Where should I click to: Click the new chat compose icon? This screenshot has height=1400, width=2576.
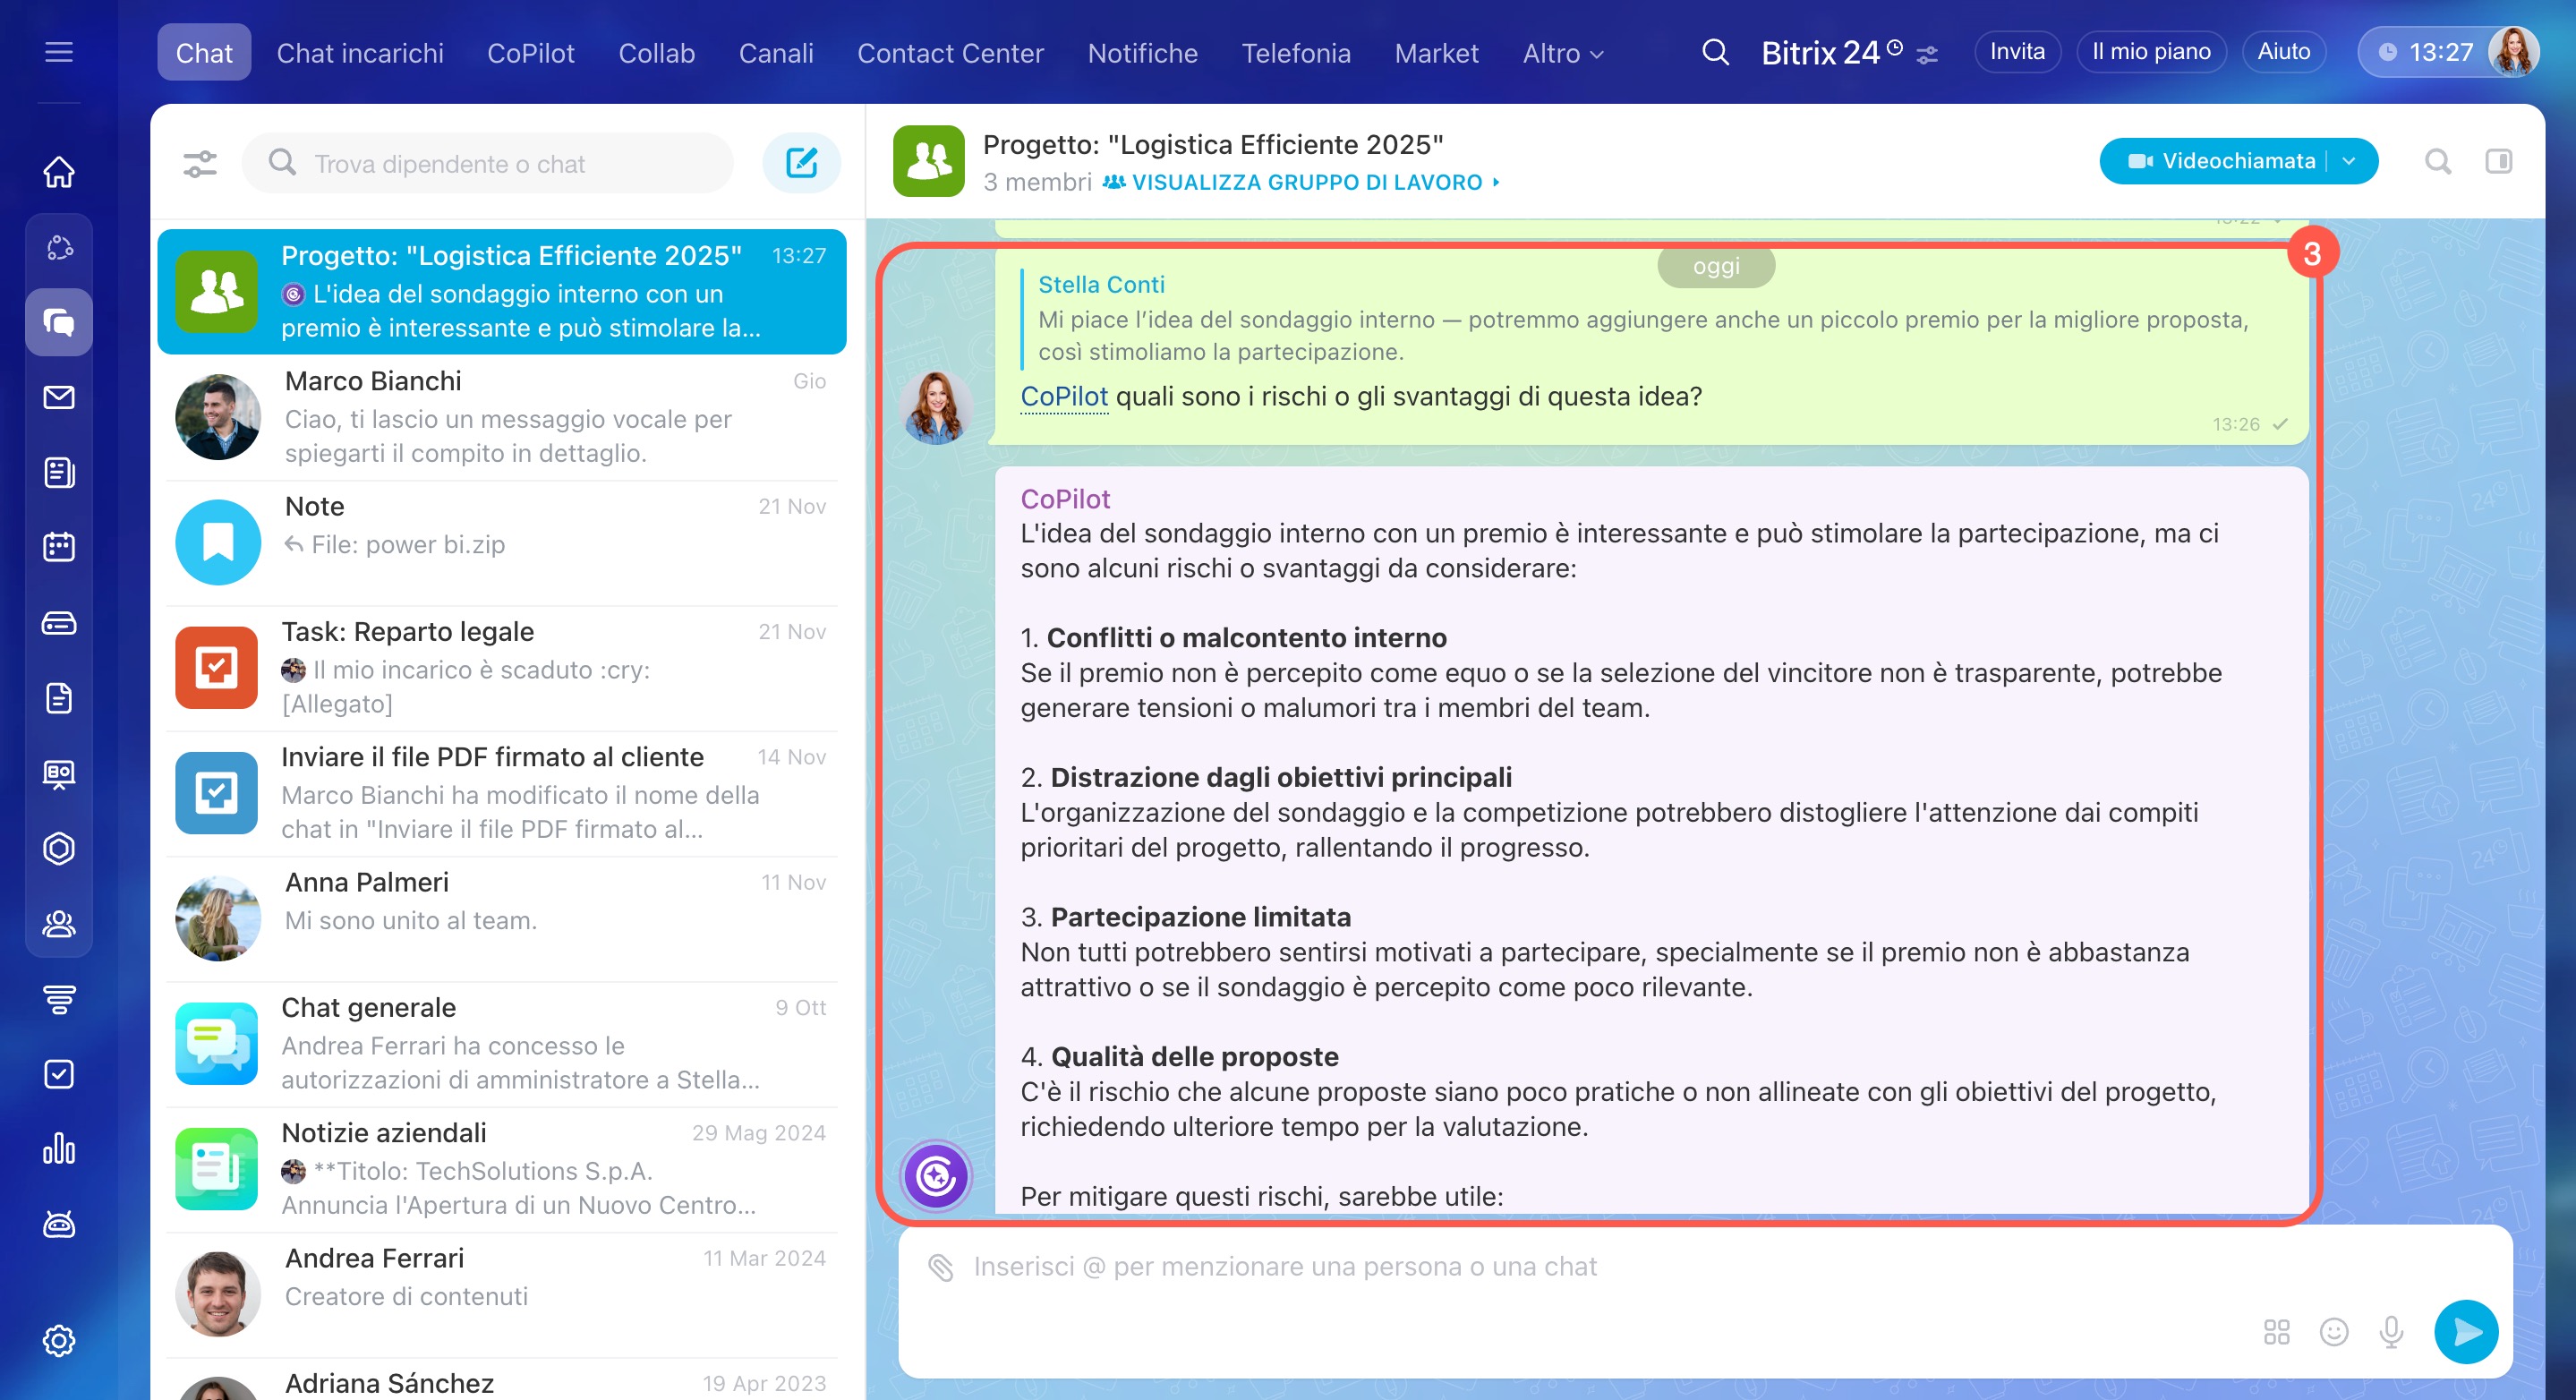[x=801, y=163]
